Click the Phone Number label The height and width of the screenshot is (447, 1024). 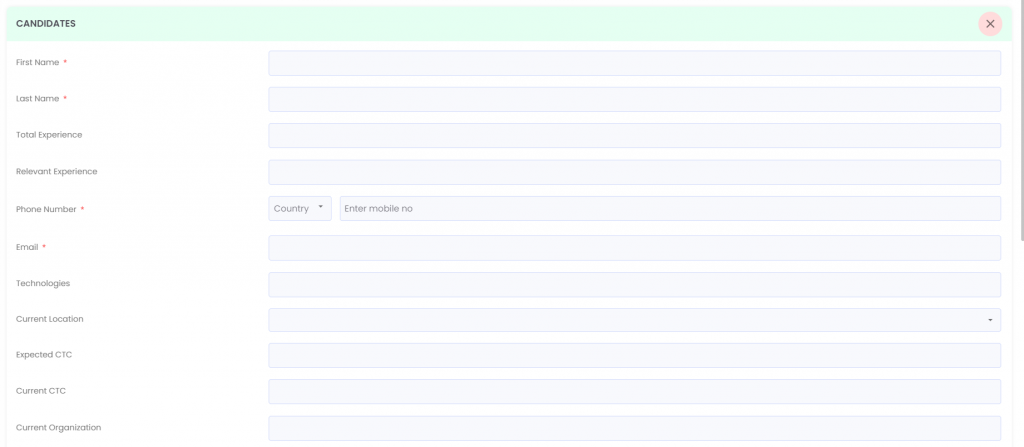[x=46, y=209]
